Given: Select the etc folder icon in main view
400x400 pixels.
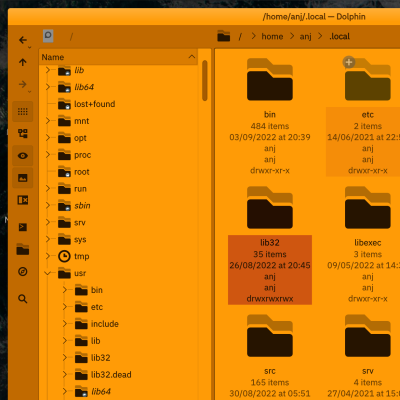Looking at the screenshot, I should [368, 79].
